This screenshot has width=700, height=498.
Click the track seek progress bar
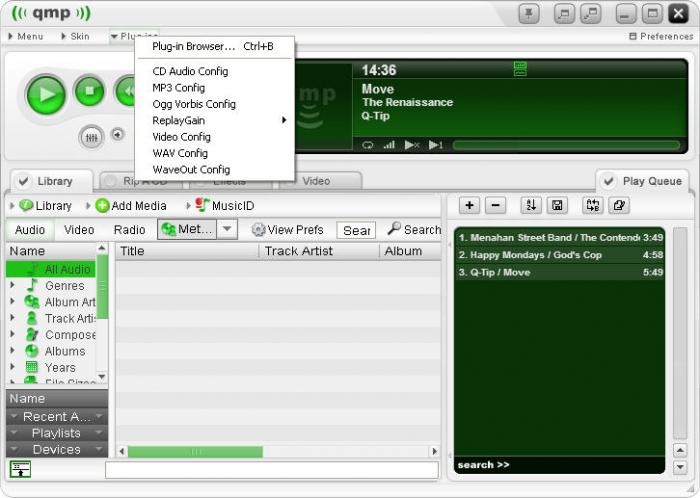[x=566, y=145]
